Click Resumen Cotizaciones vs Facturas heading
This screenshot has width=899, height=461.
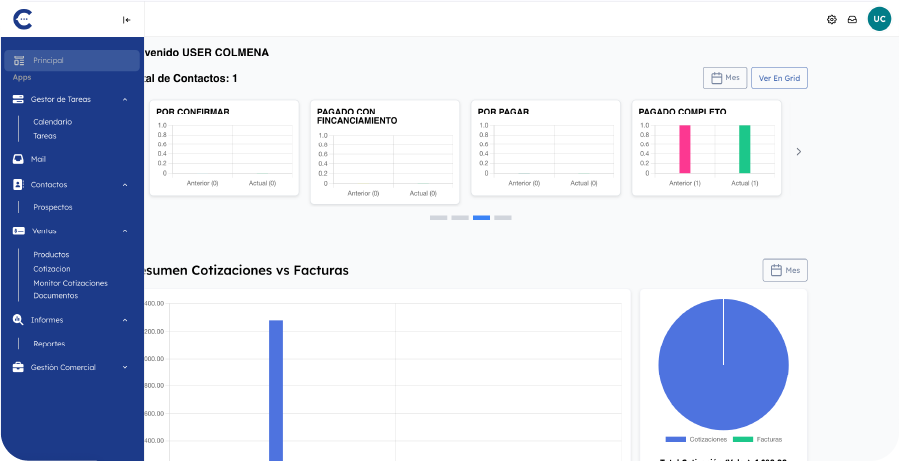tap(247, 270)
